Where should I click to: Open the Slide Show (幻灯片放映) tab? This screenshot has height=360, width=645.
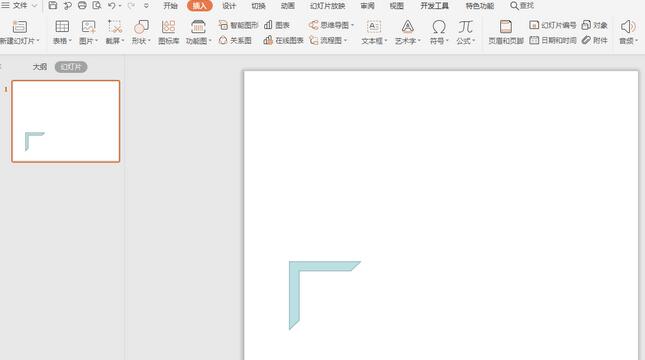(x=327, y=6)
